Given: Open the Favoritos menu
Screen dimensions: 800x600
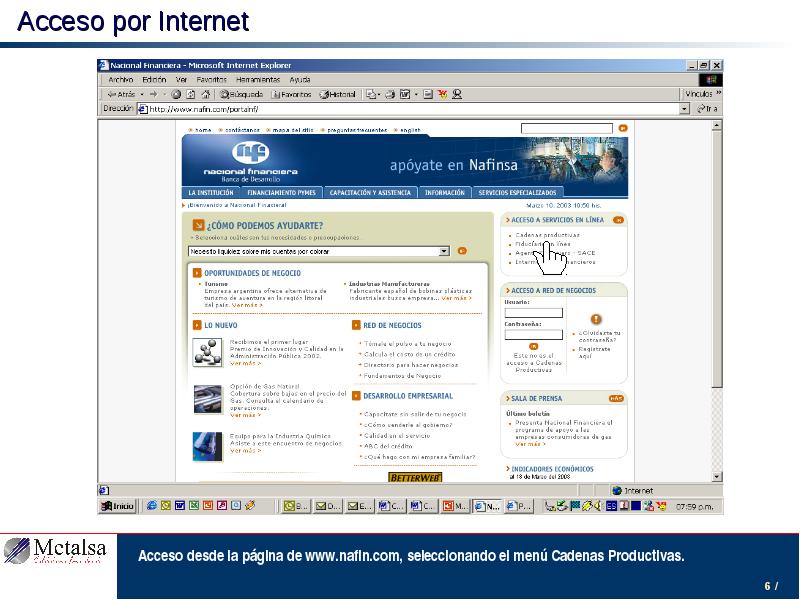Looking at the screenshot, I should [211, 80].
